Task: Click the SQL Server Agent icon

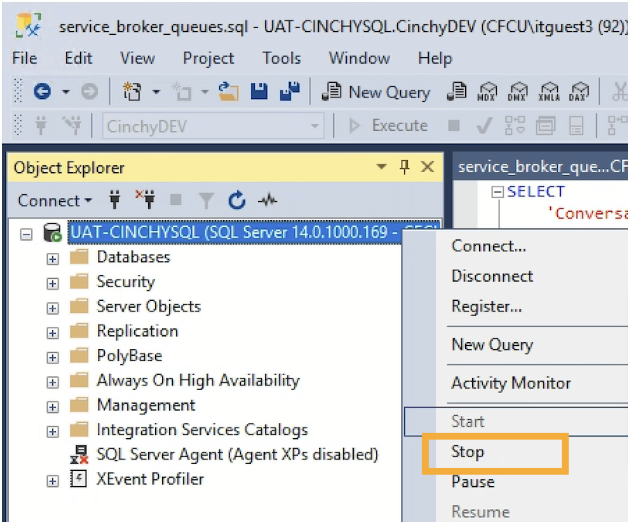Action: point(79,455)
